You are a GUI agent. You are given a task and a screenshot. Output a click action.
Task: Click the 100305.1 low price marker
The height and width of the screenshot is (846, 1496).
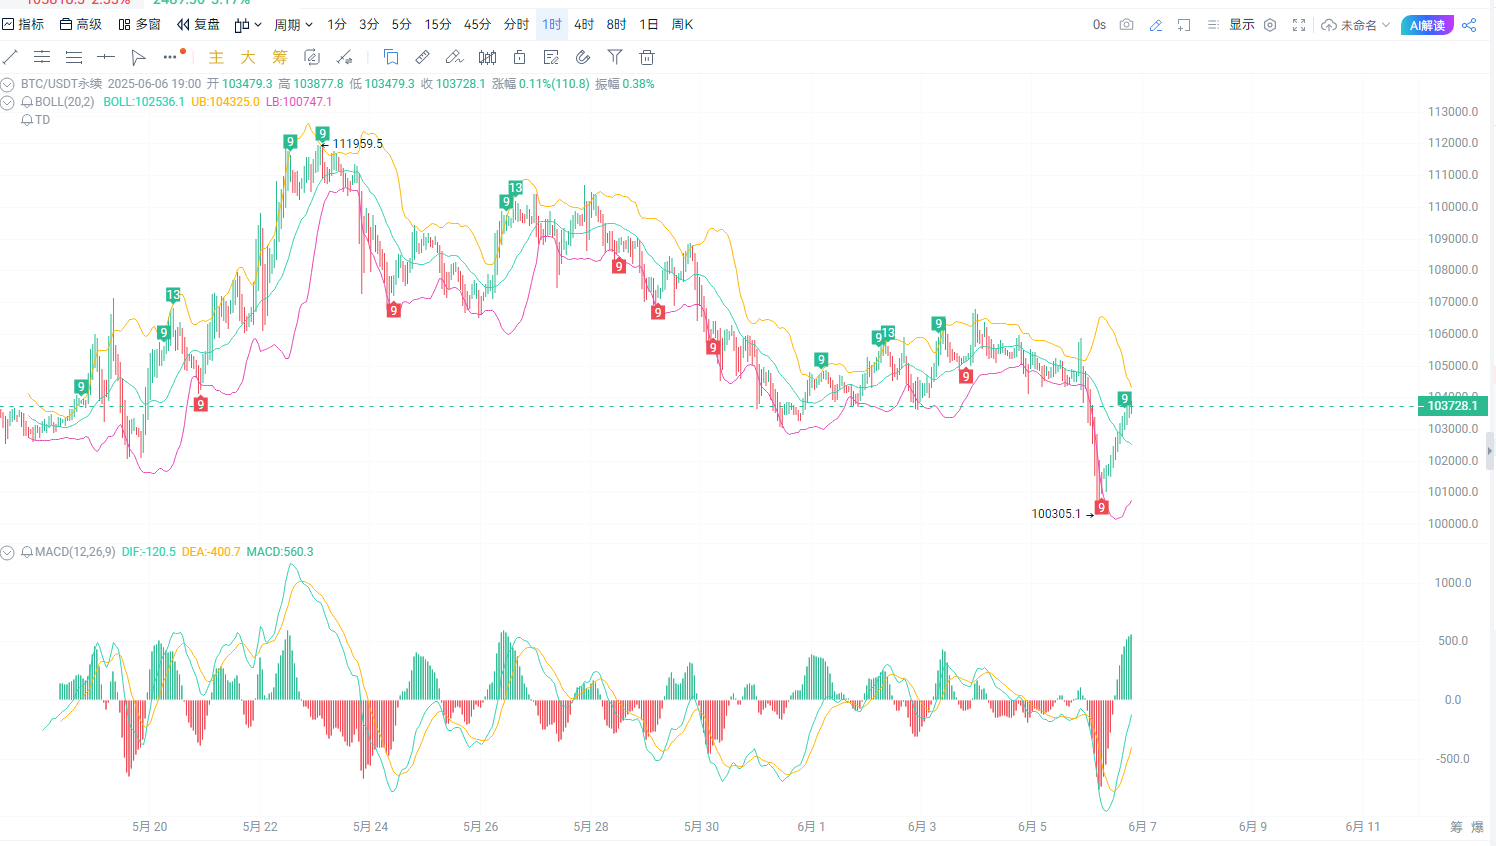[x=1056, y=514]
